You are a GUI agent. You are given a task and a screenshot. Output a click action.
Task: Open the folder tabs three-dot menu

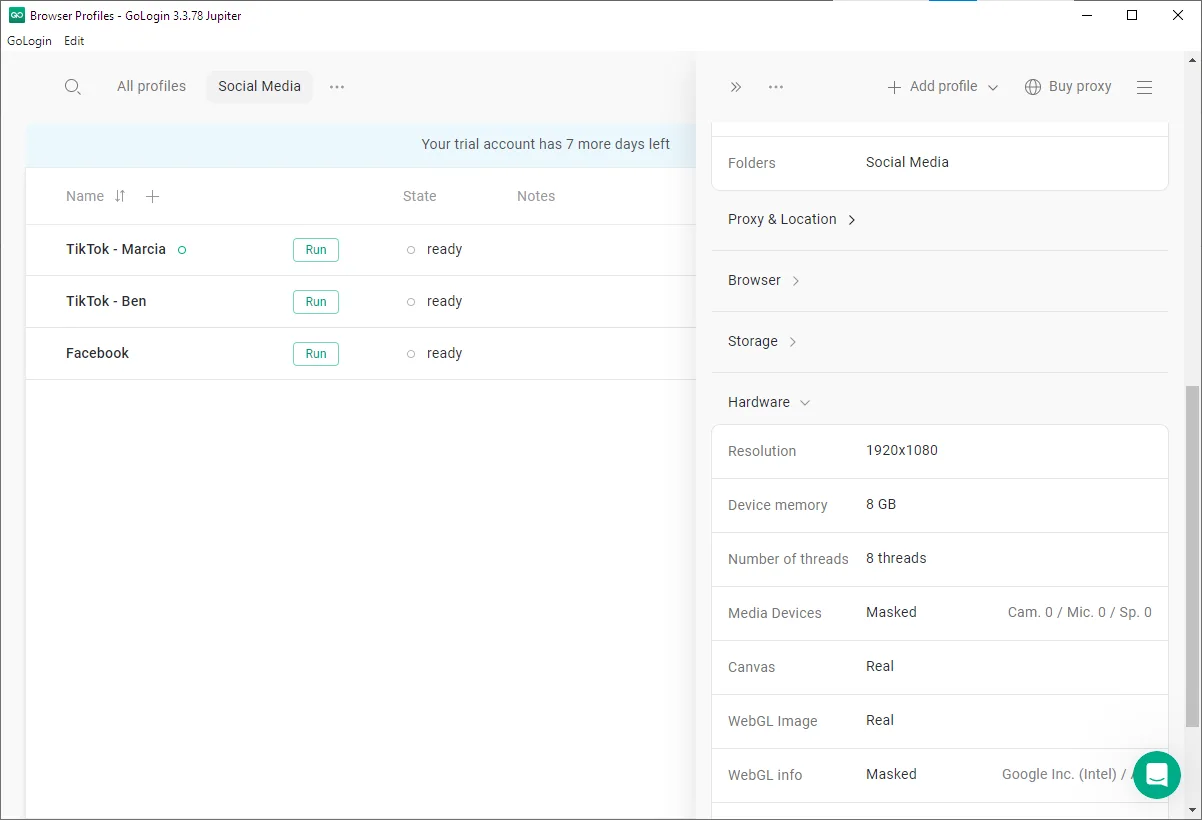coord(337,87)
